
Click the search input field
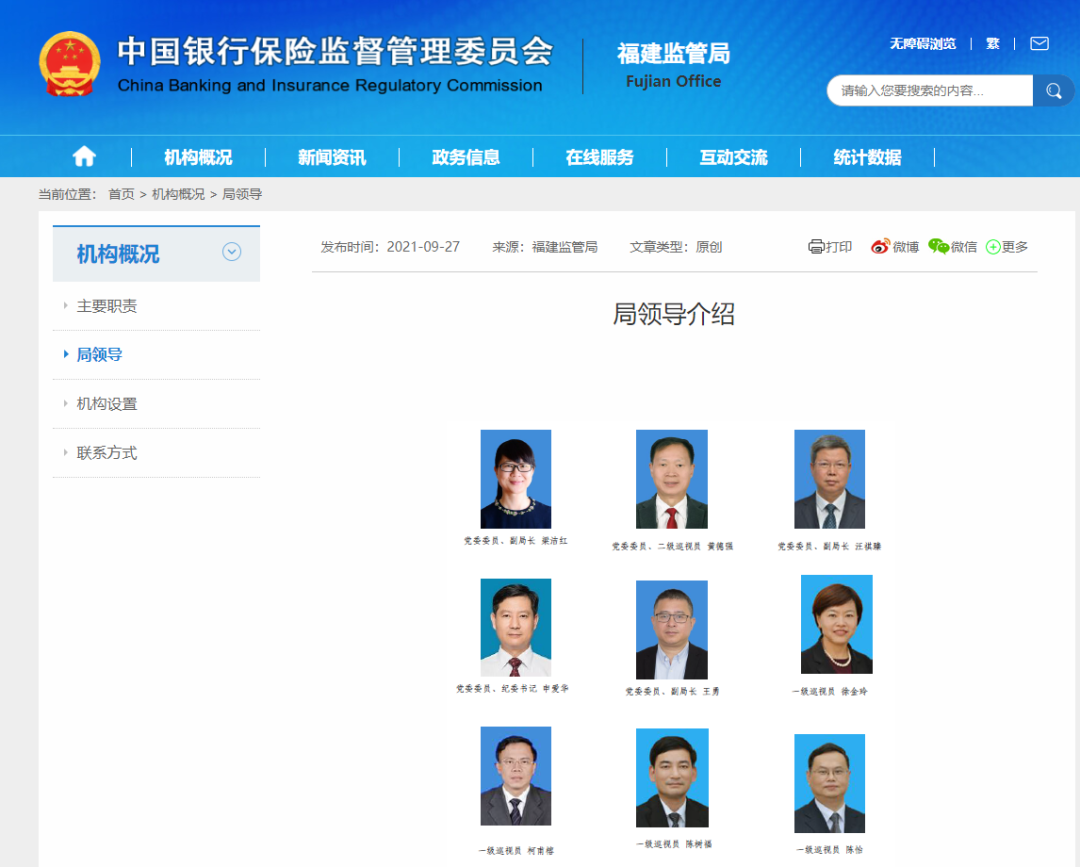[x=928, y=91]
